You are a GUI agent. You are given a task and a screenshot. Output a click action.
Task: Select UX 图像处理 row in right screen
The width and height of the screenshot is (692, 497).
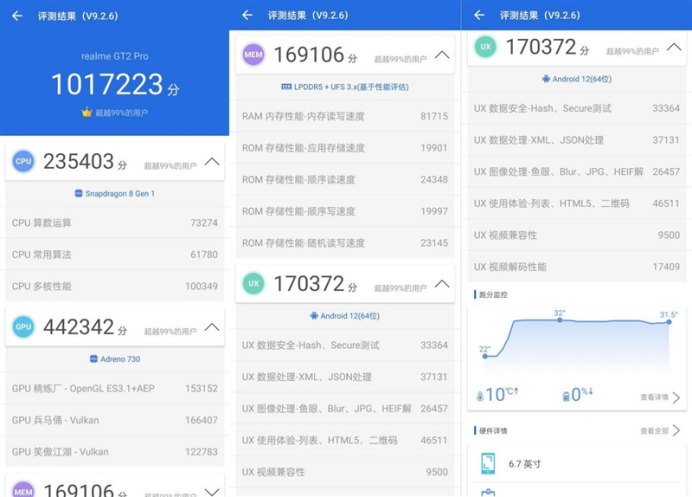[577, 172]
